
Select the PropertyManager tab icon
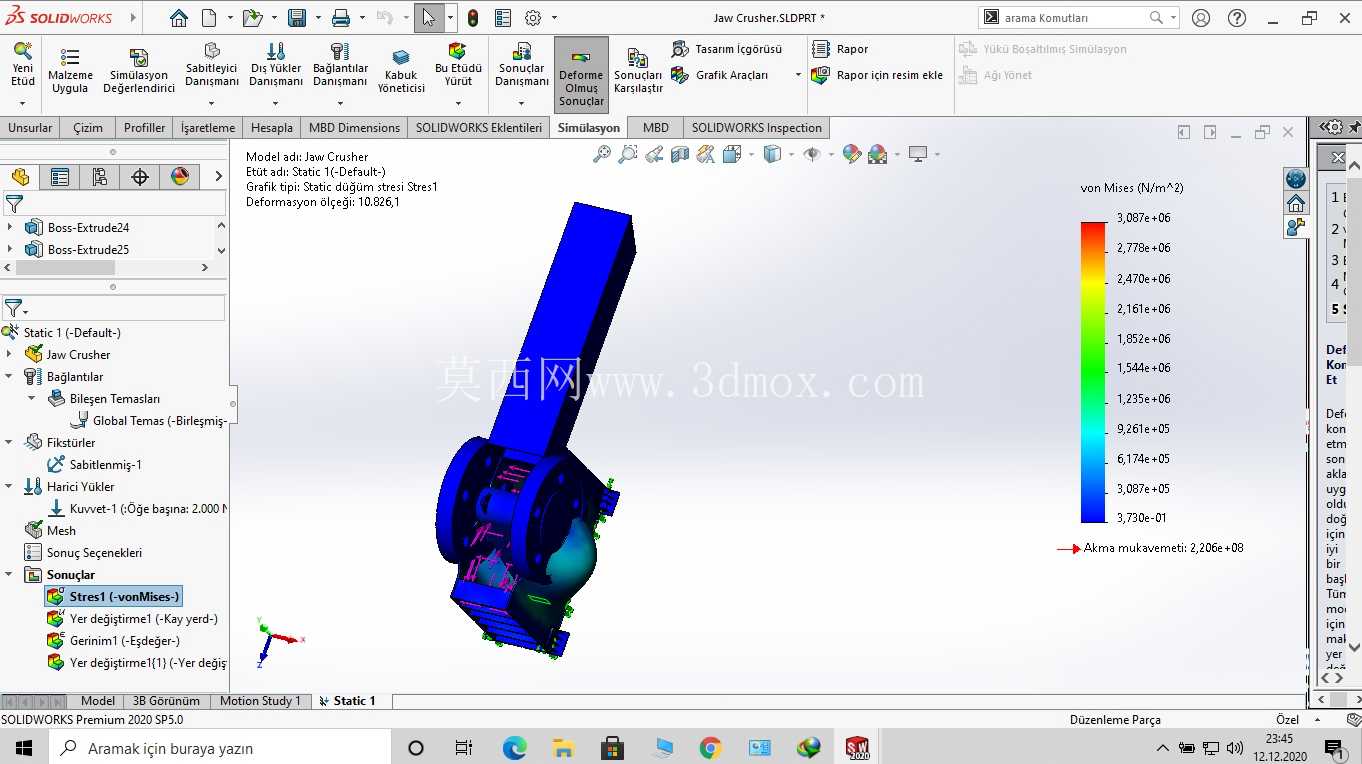click(x=60, y=177)
